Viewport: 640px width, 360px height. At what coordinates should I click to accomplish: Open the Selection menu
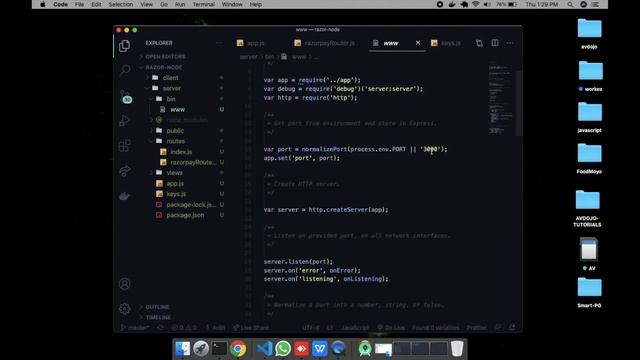[x=121, y=4]
